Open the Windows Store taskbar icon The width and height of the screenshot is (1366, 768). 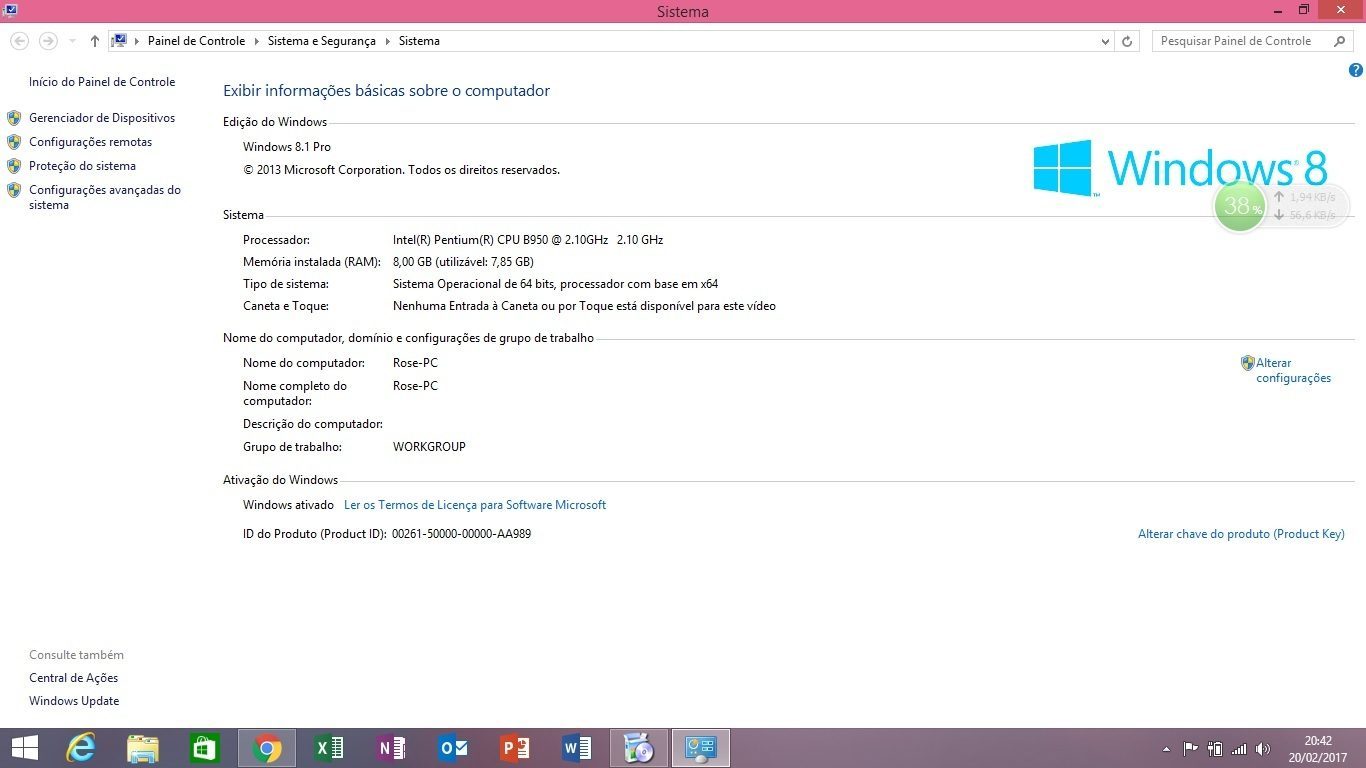click(205, 748)
